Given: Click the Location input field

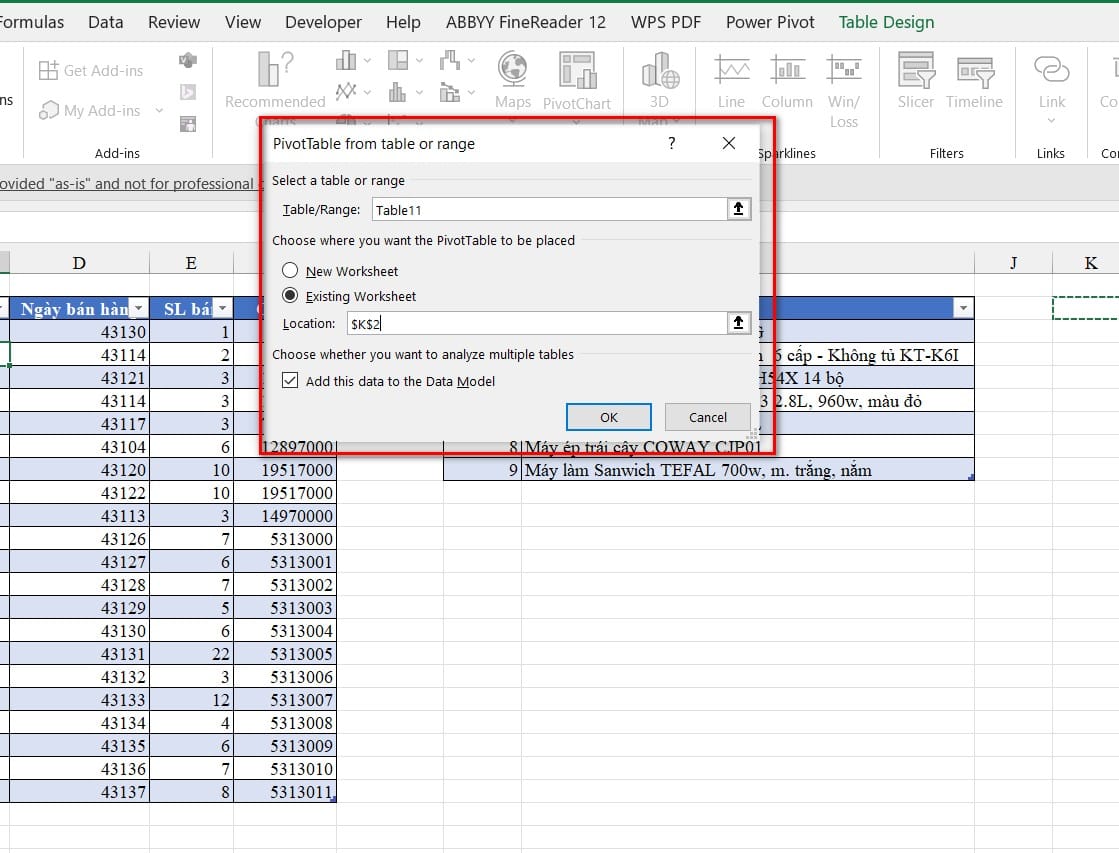Looking at the screenshot, I should click(537, 323).
